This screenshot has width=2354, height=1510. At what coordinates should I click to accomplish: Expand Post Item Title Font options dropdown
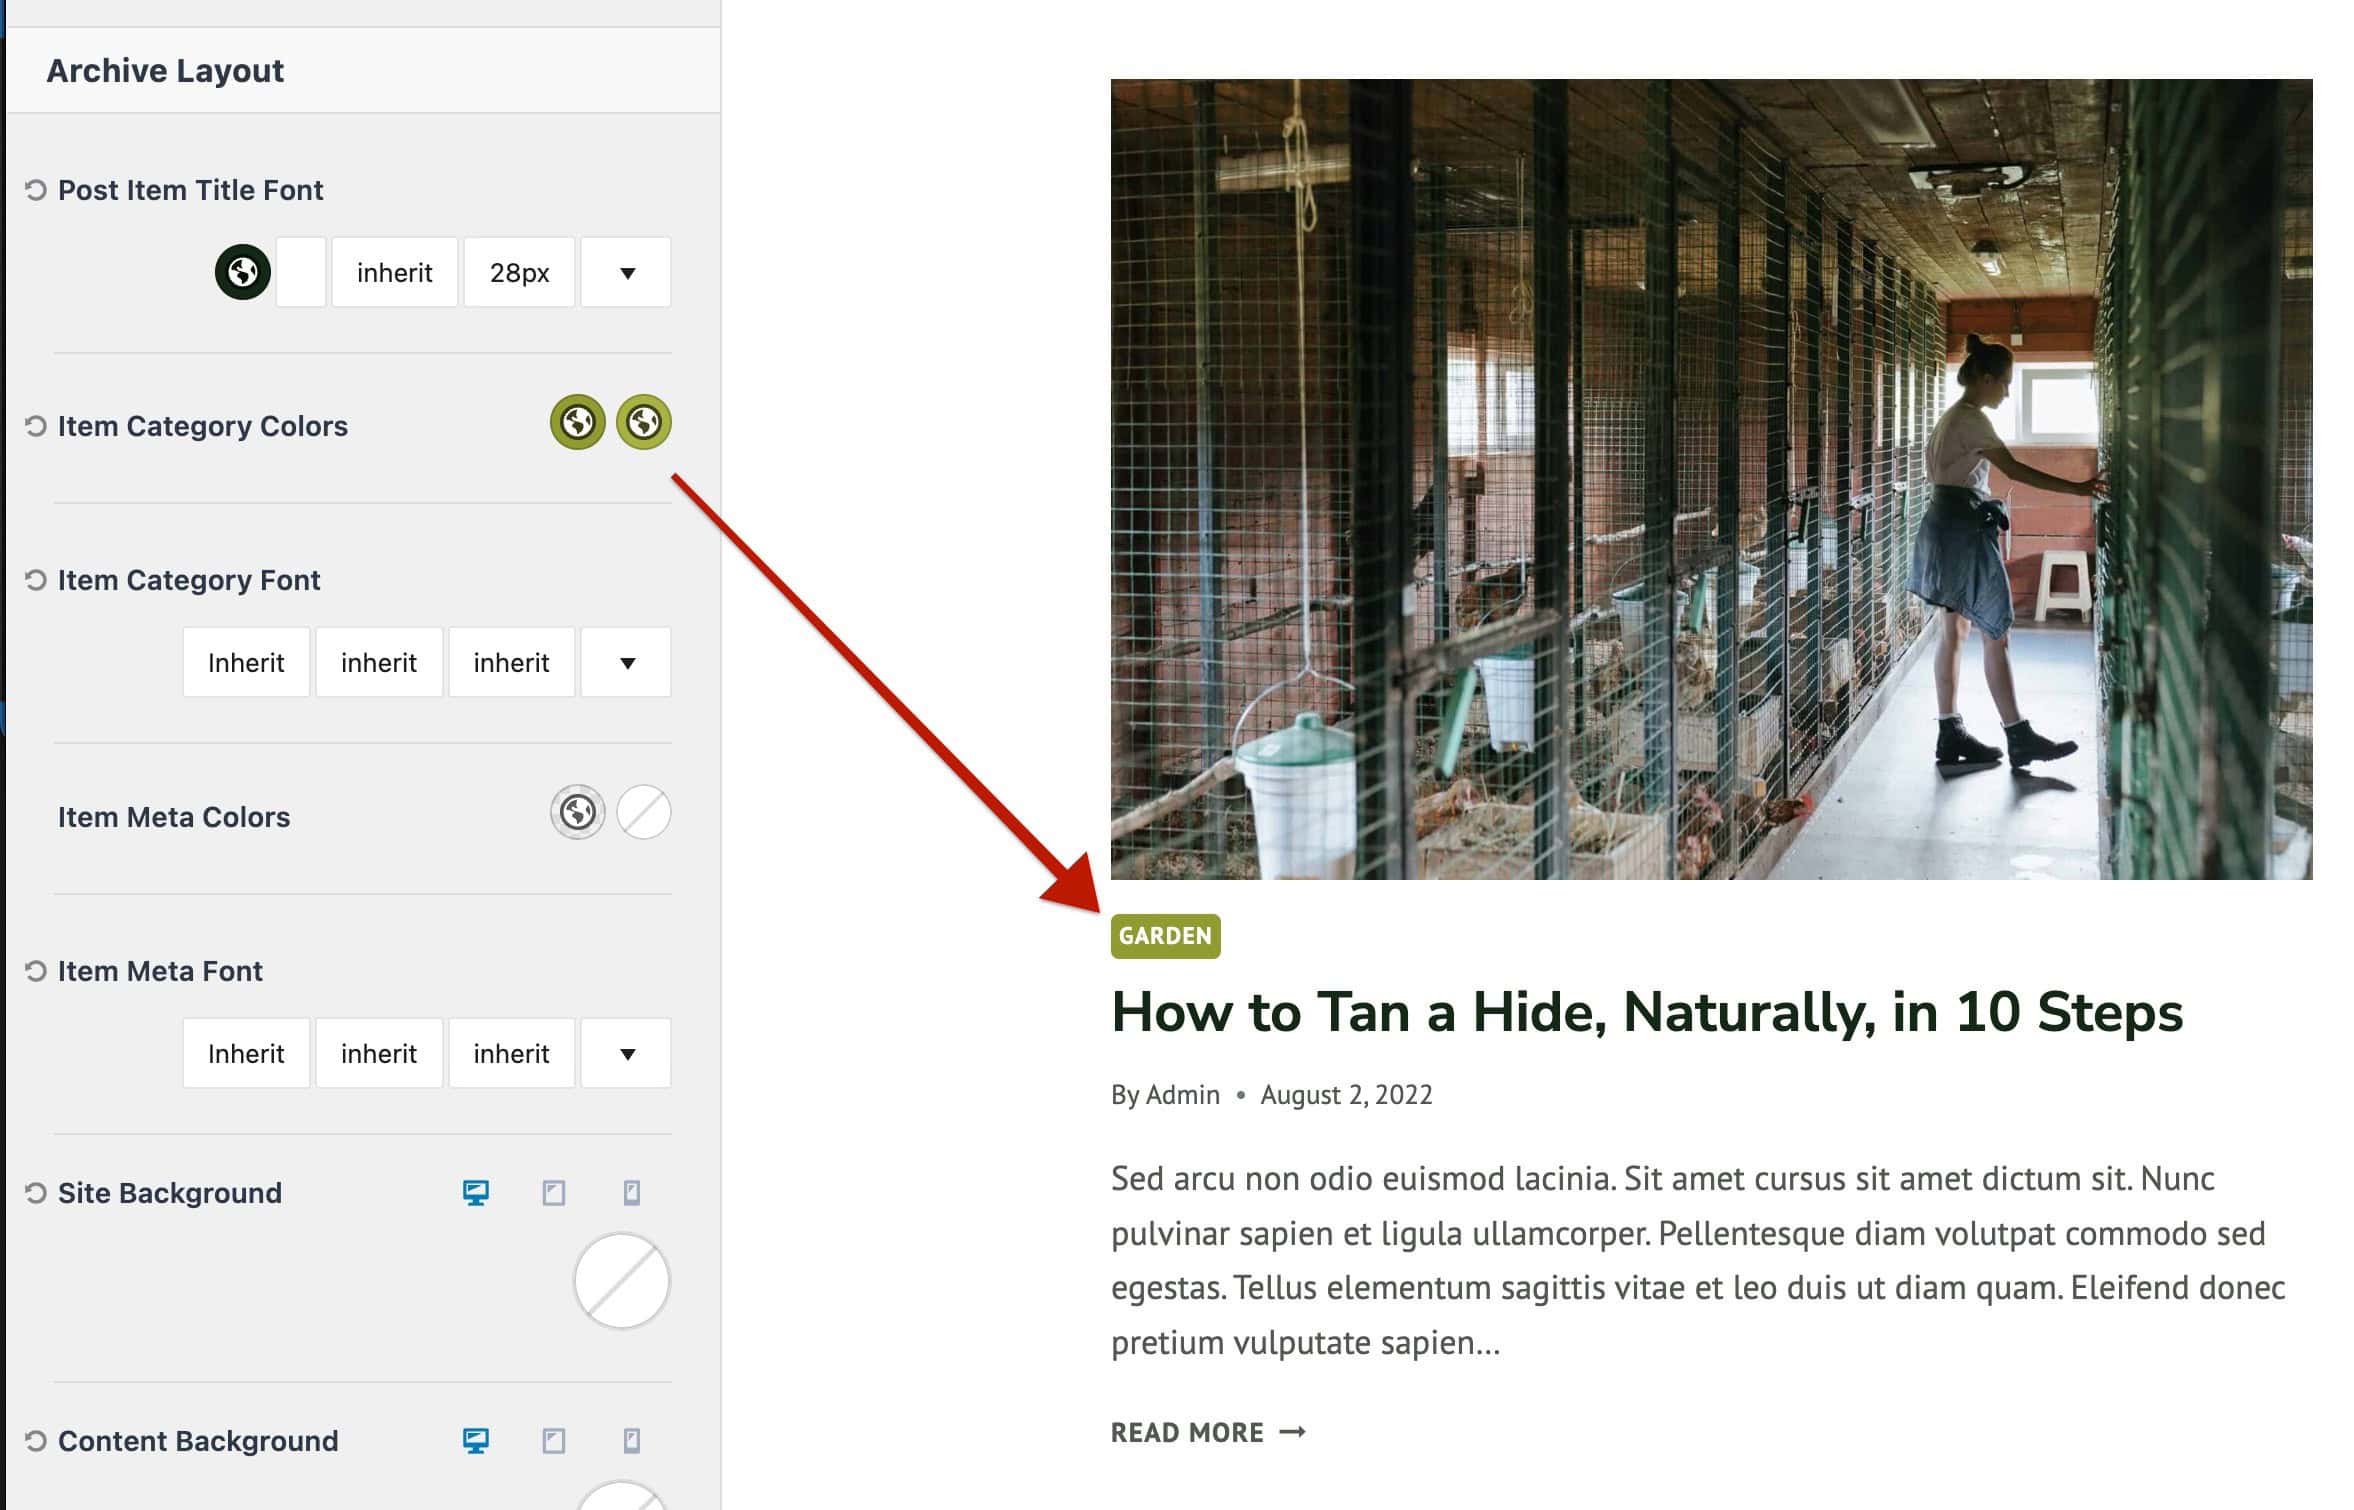pos(626,272)
